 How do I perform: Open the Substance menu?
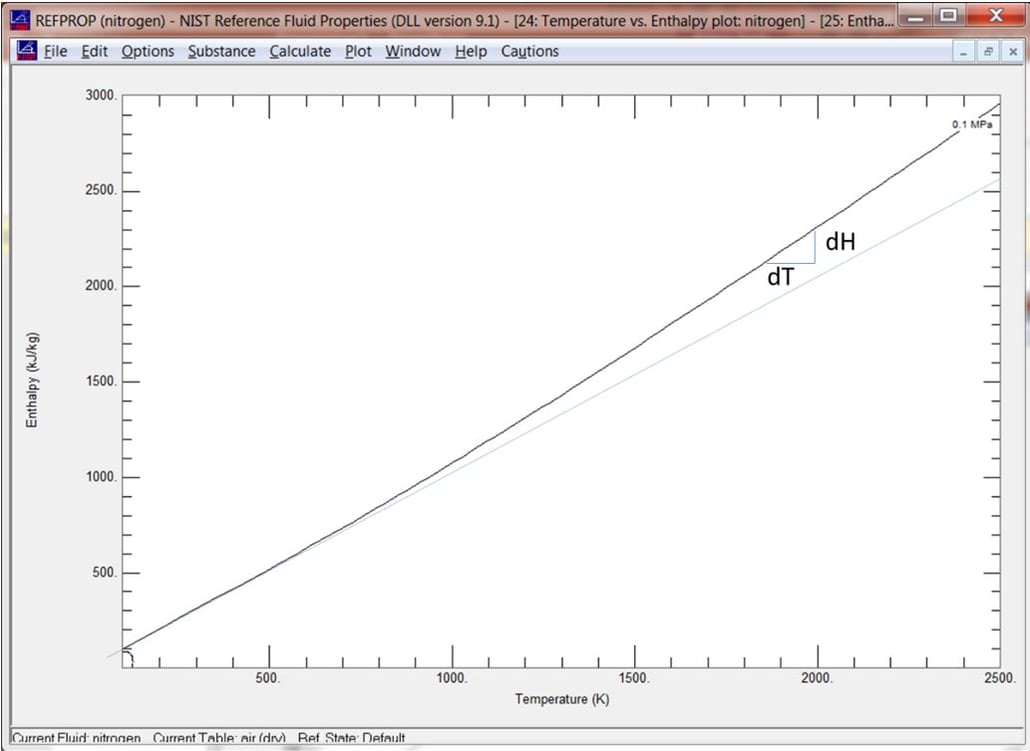tap(221, 51)
